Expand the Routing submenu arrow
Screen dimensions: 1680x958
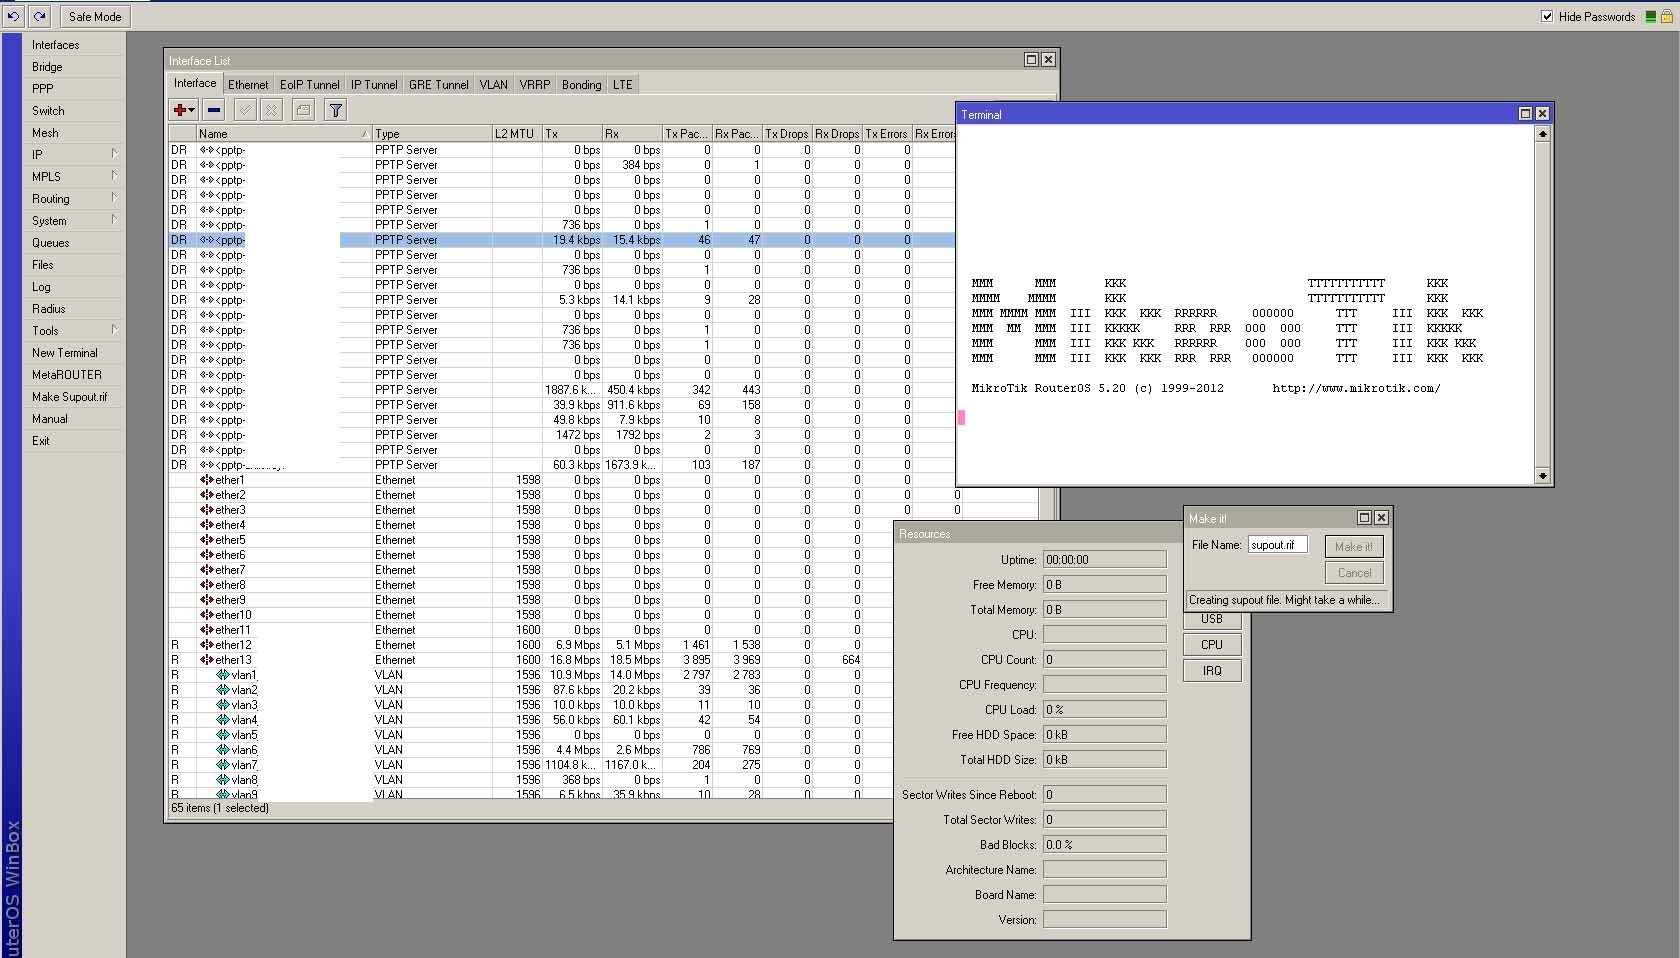click(113, 198)
